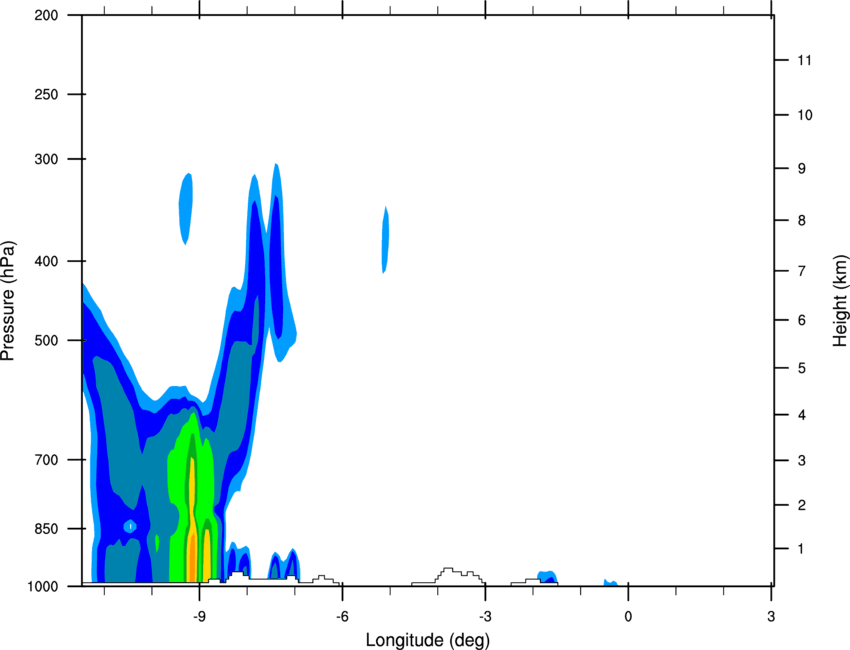Click the -9 longitude tick label

[x=199, y=616]
